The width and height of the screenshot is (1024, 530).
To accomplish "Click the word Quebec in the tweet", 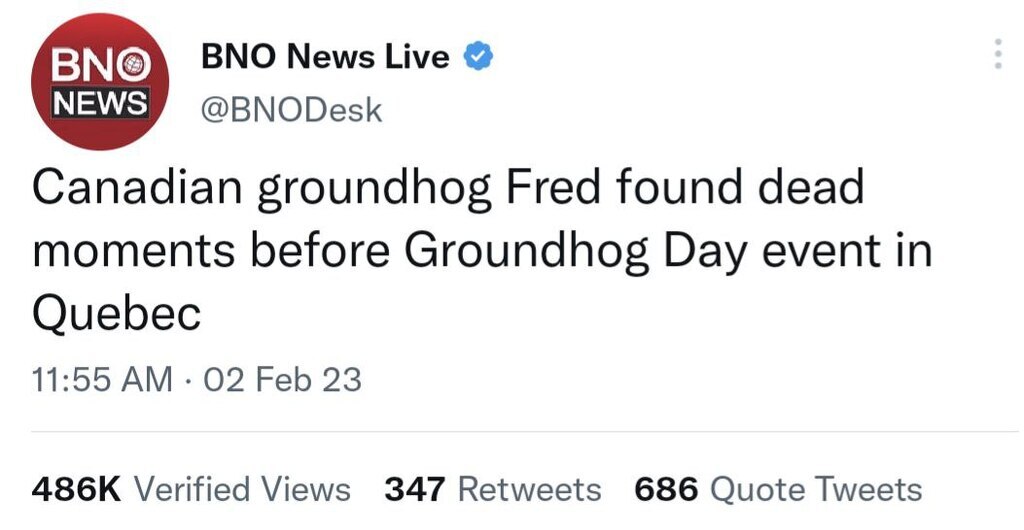I will (117, 314).
